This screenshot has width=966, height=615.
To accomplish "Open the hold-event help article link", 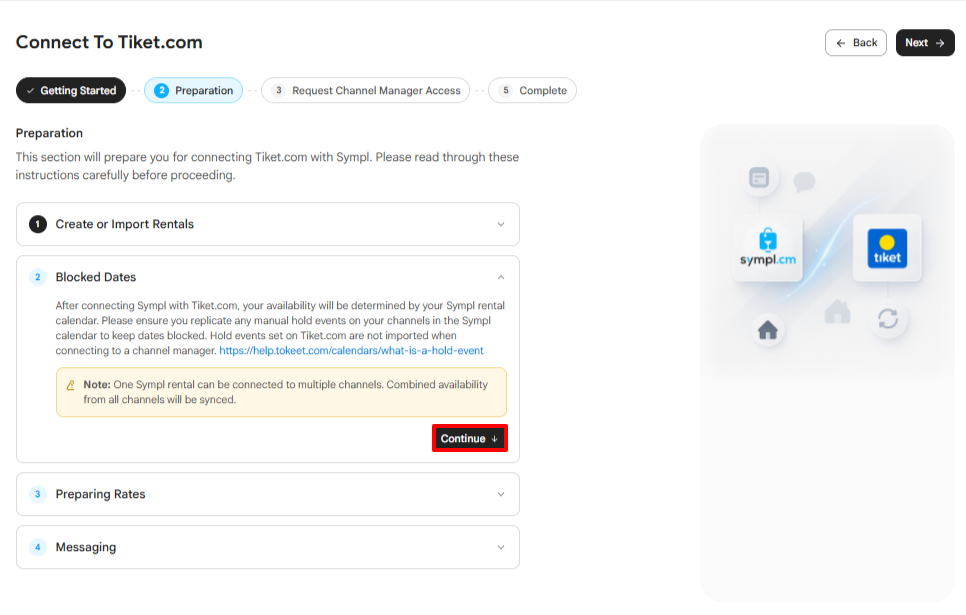I will 351,351.
